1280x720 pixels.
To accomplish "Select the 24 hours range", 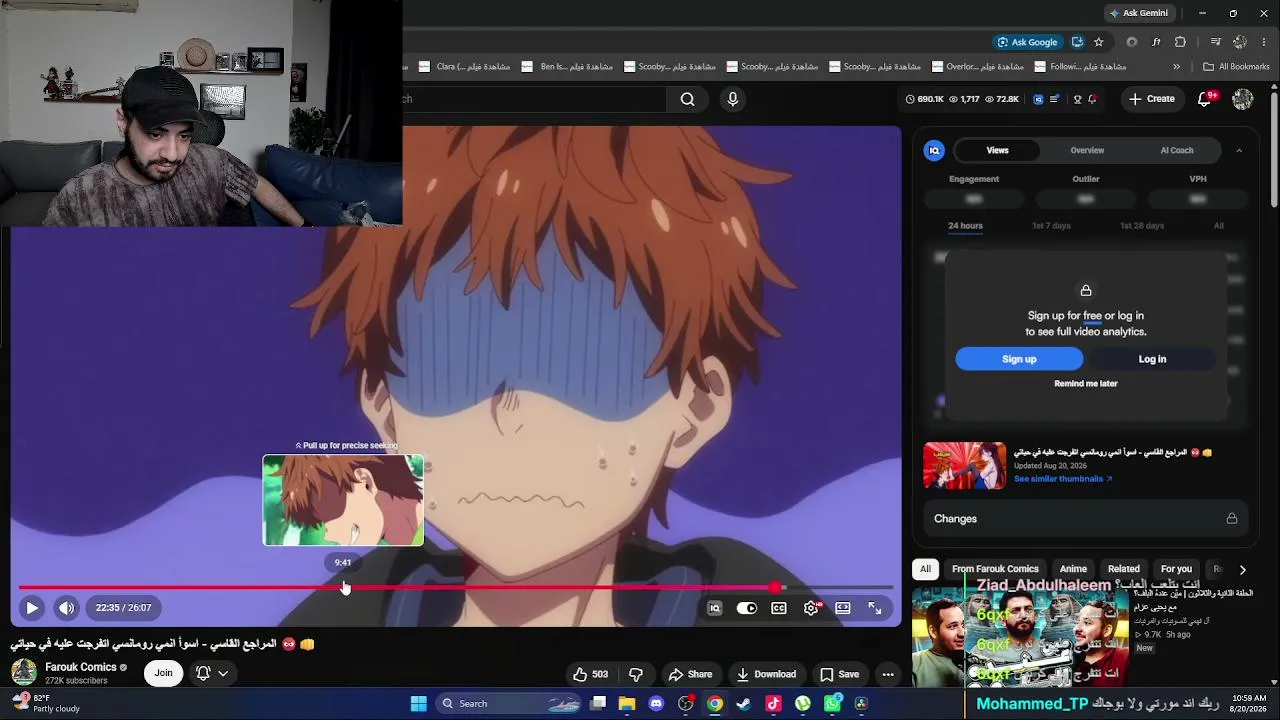I will pos(965,226).
